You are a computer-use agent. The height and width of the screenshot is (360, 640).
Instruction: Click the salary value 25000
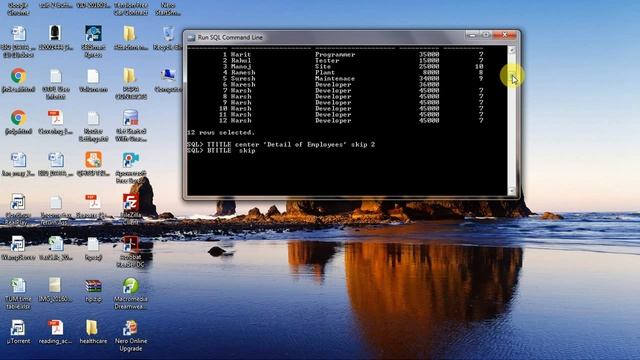(429, 66)
